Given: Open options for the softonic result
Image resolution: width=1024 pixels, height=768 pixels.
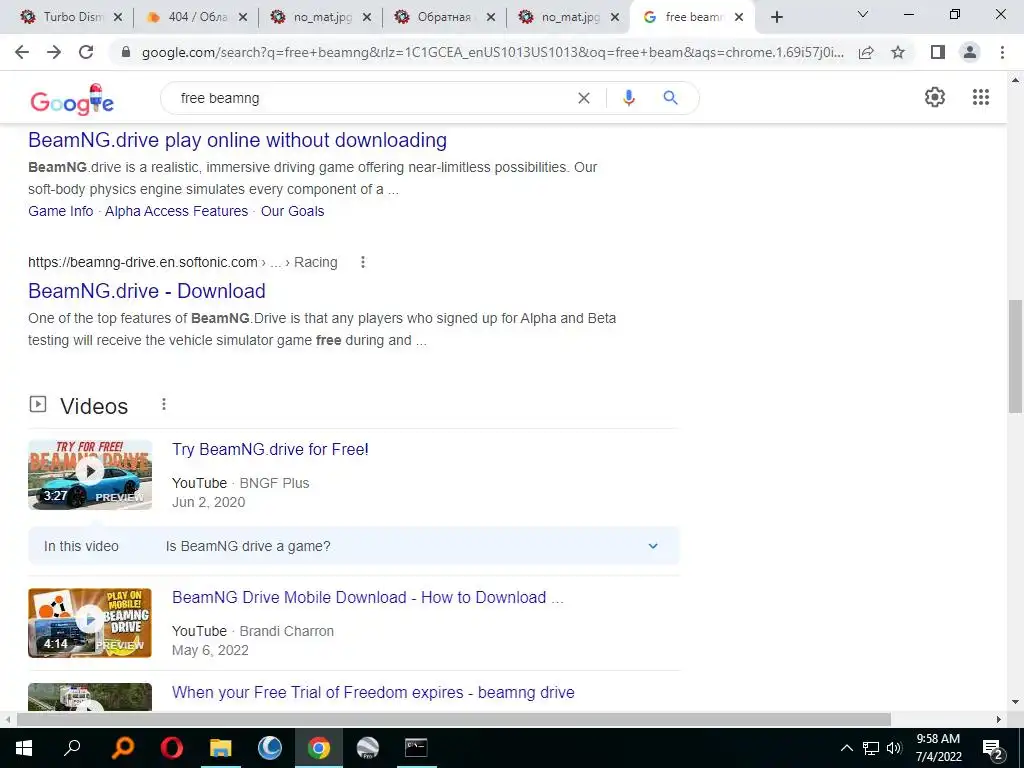Looking at the screenshot, I should [x=362, y=262].
